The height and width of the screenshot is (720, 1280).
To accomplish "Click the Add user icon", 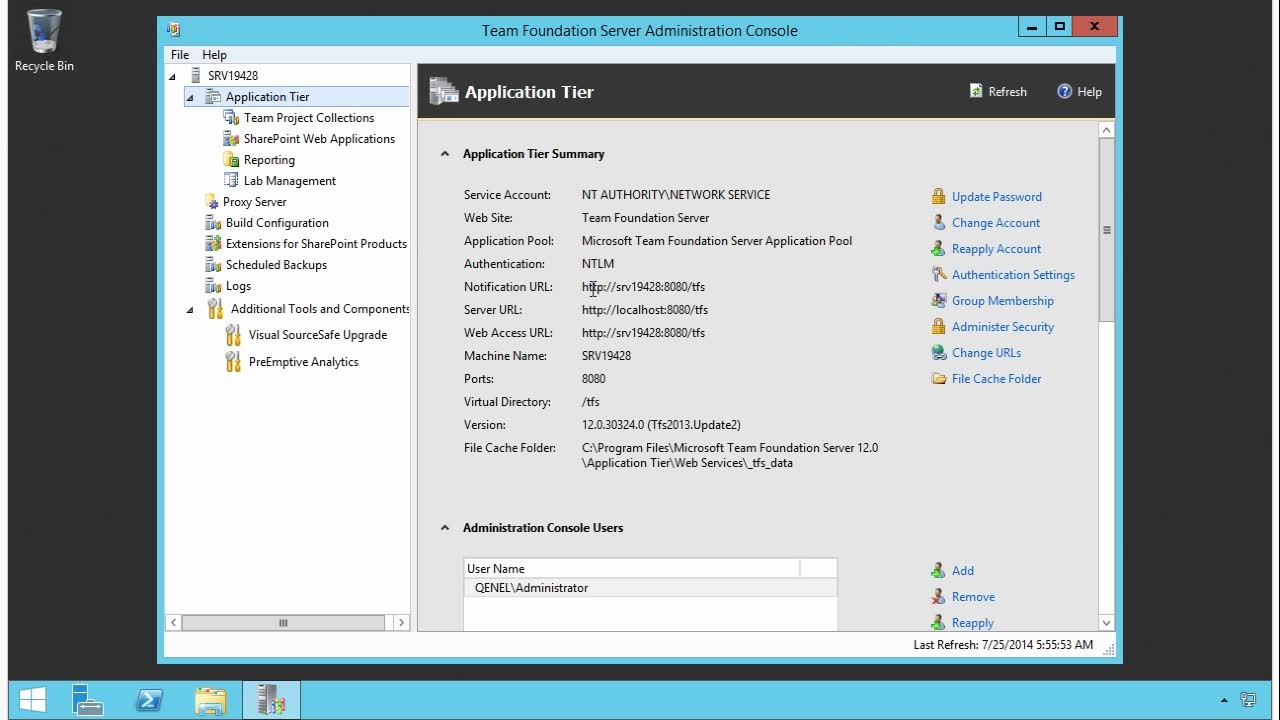I will click(938, 571).
